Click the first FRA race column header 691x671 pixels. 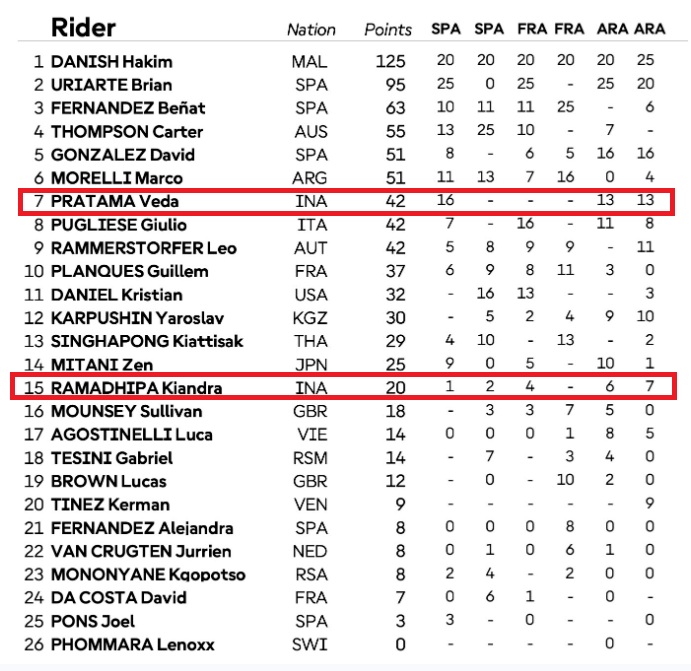(x=532, y=29)
